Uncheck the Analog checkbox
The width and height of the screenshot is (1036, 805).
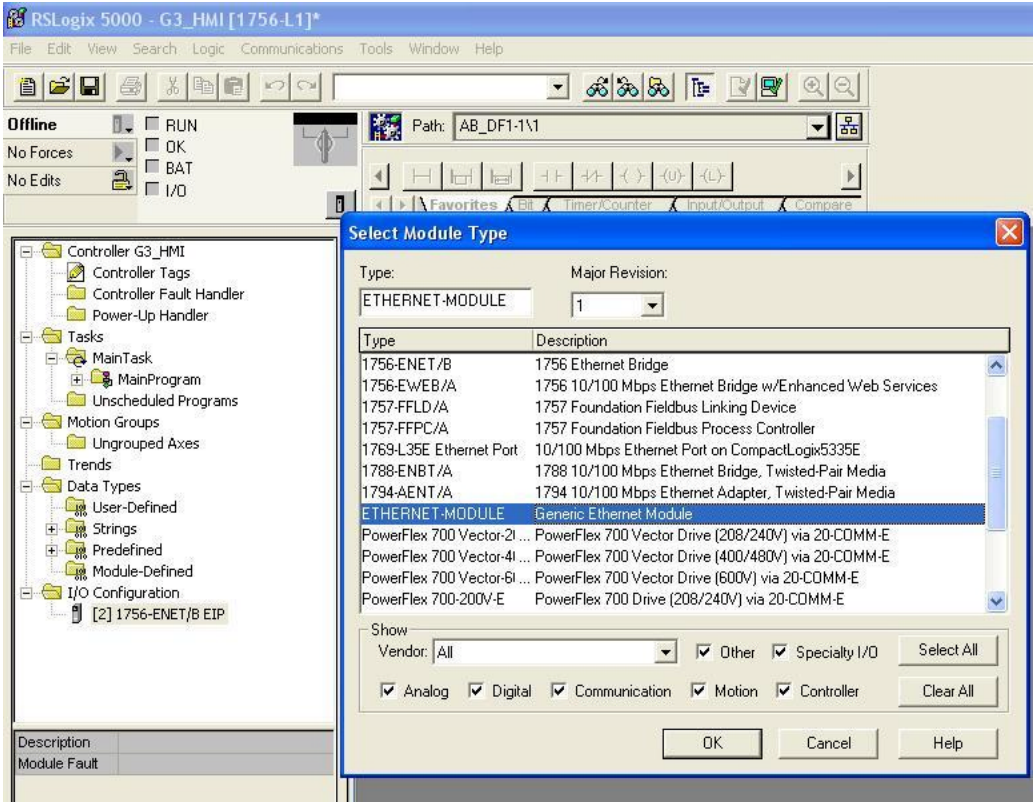[x=388, y=691]
